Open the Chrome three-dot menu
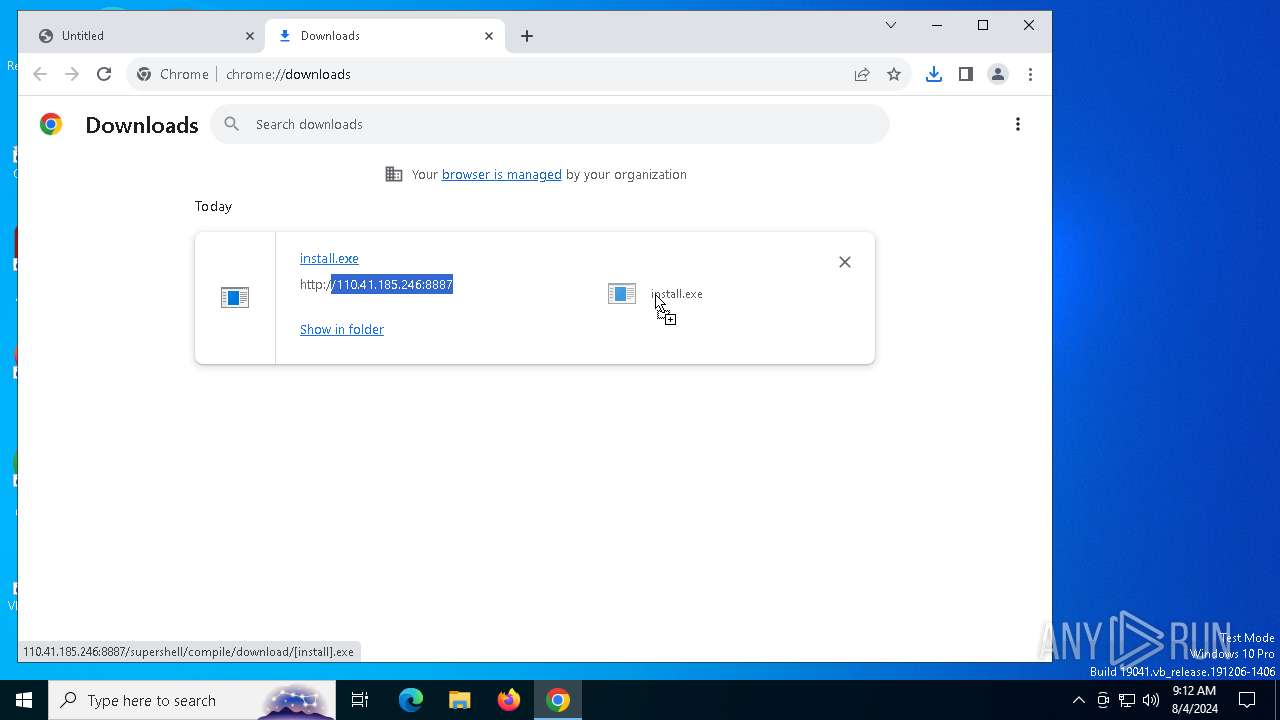Viewport: 1280px width, 720px height. point(1030,74)
